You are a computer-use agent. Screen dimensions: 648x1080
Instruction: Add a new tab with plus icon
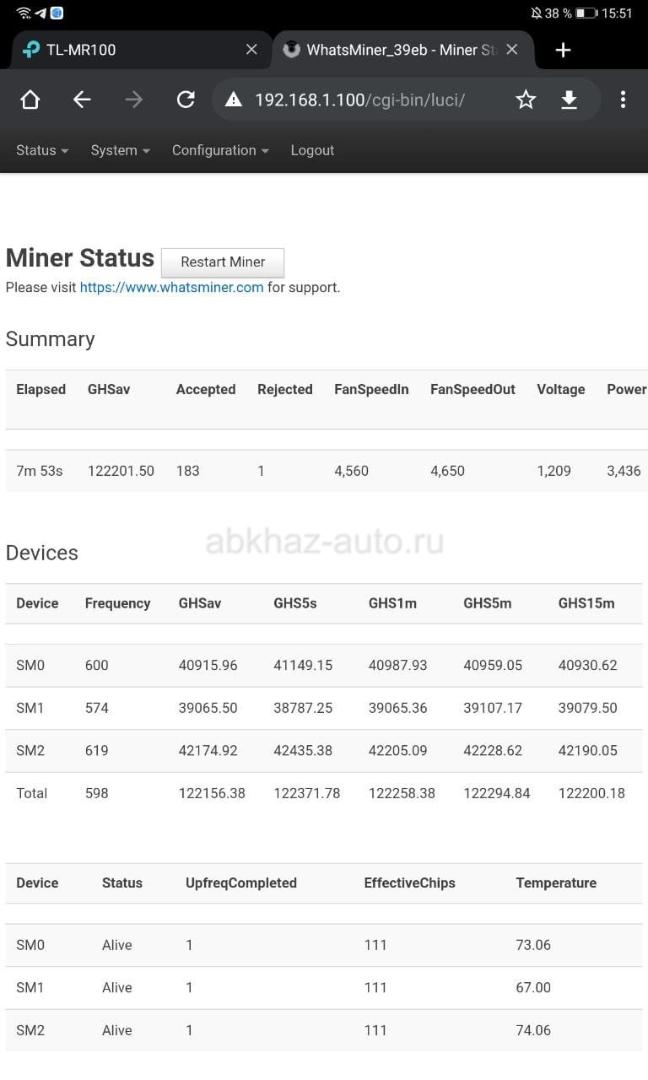click(x=563, y=50)
